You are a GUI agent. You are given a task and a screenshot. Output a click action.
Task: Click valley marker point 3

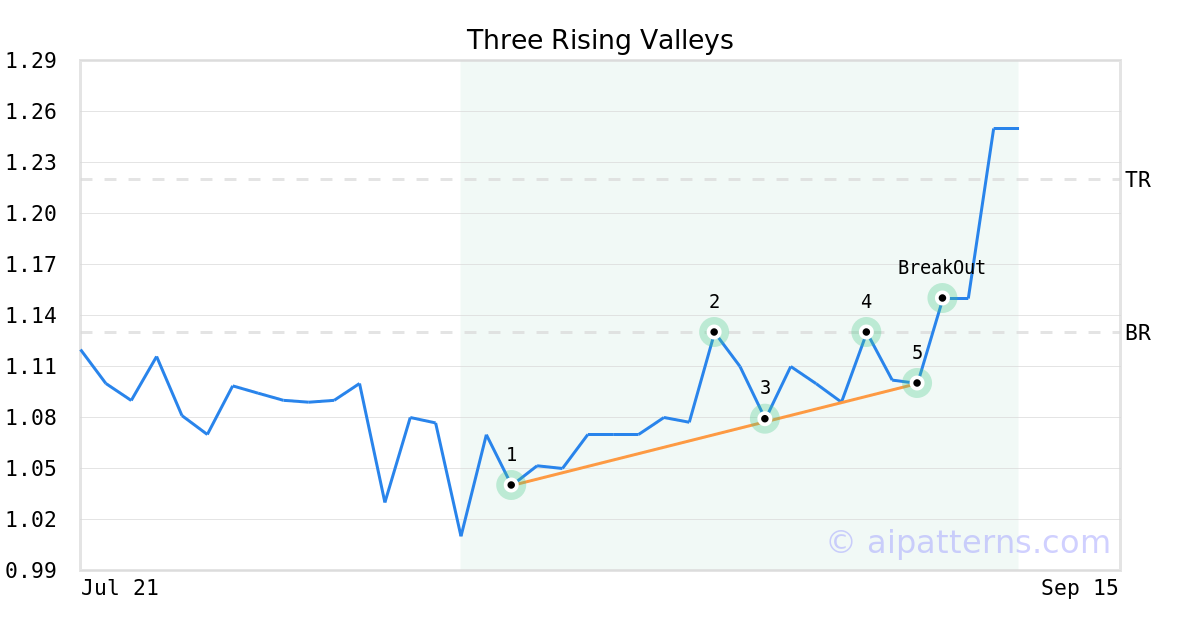(x=765, y=418)
